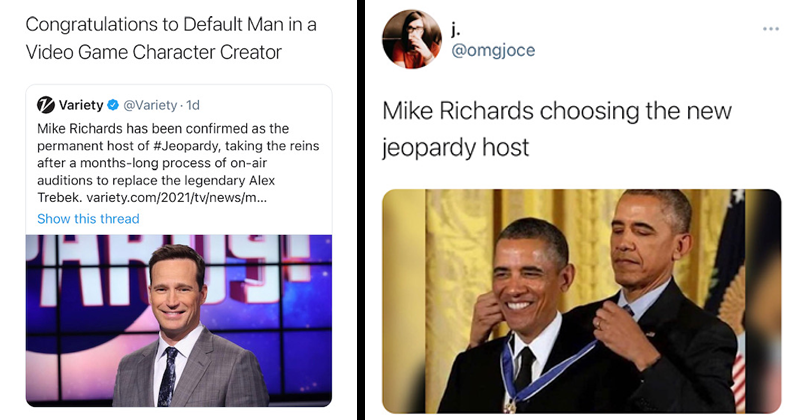The height and width of the screenshot is (420, 800).
Task: Click the 1d timestamp on Variety tweet
Action: pos(194,104)
